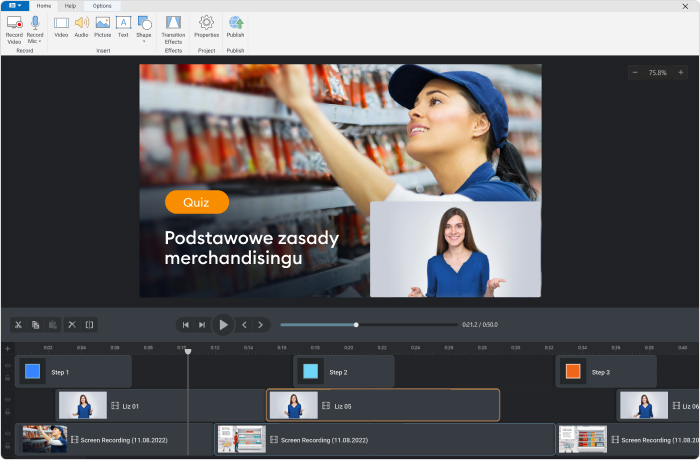
Task: Paste clip from clipboard
Action: 52,325
